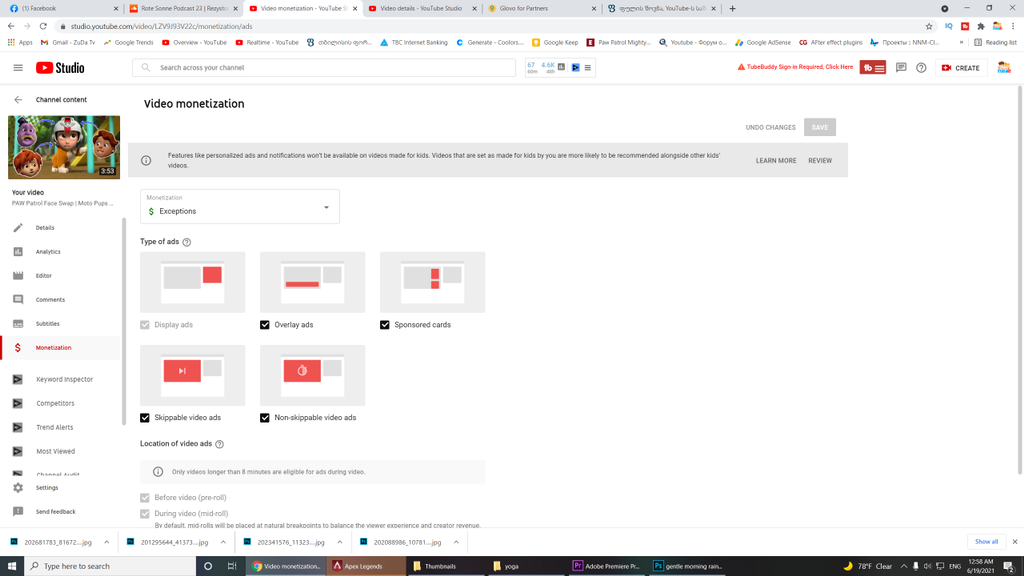Open Details pencil icon in sidebar

pos(18,228)
